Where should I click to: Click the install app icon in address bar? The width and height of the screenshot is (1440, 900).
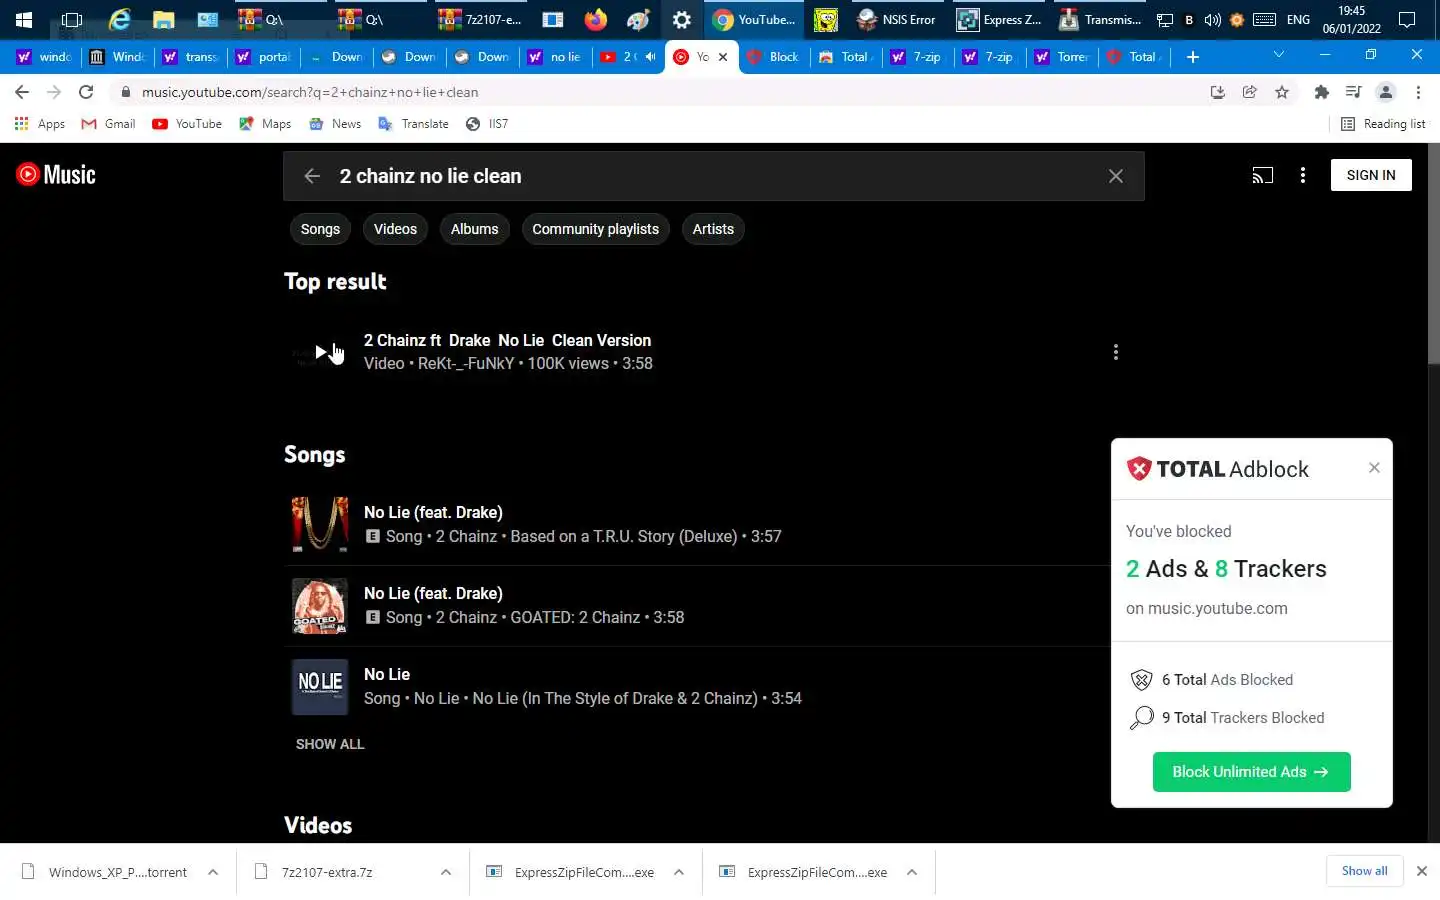[x=1218, y=92]
